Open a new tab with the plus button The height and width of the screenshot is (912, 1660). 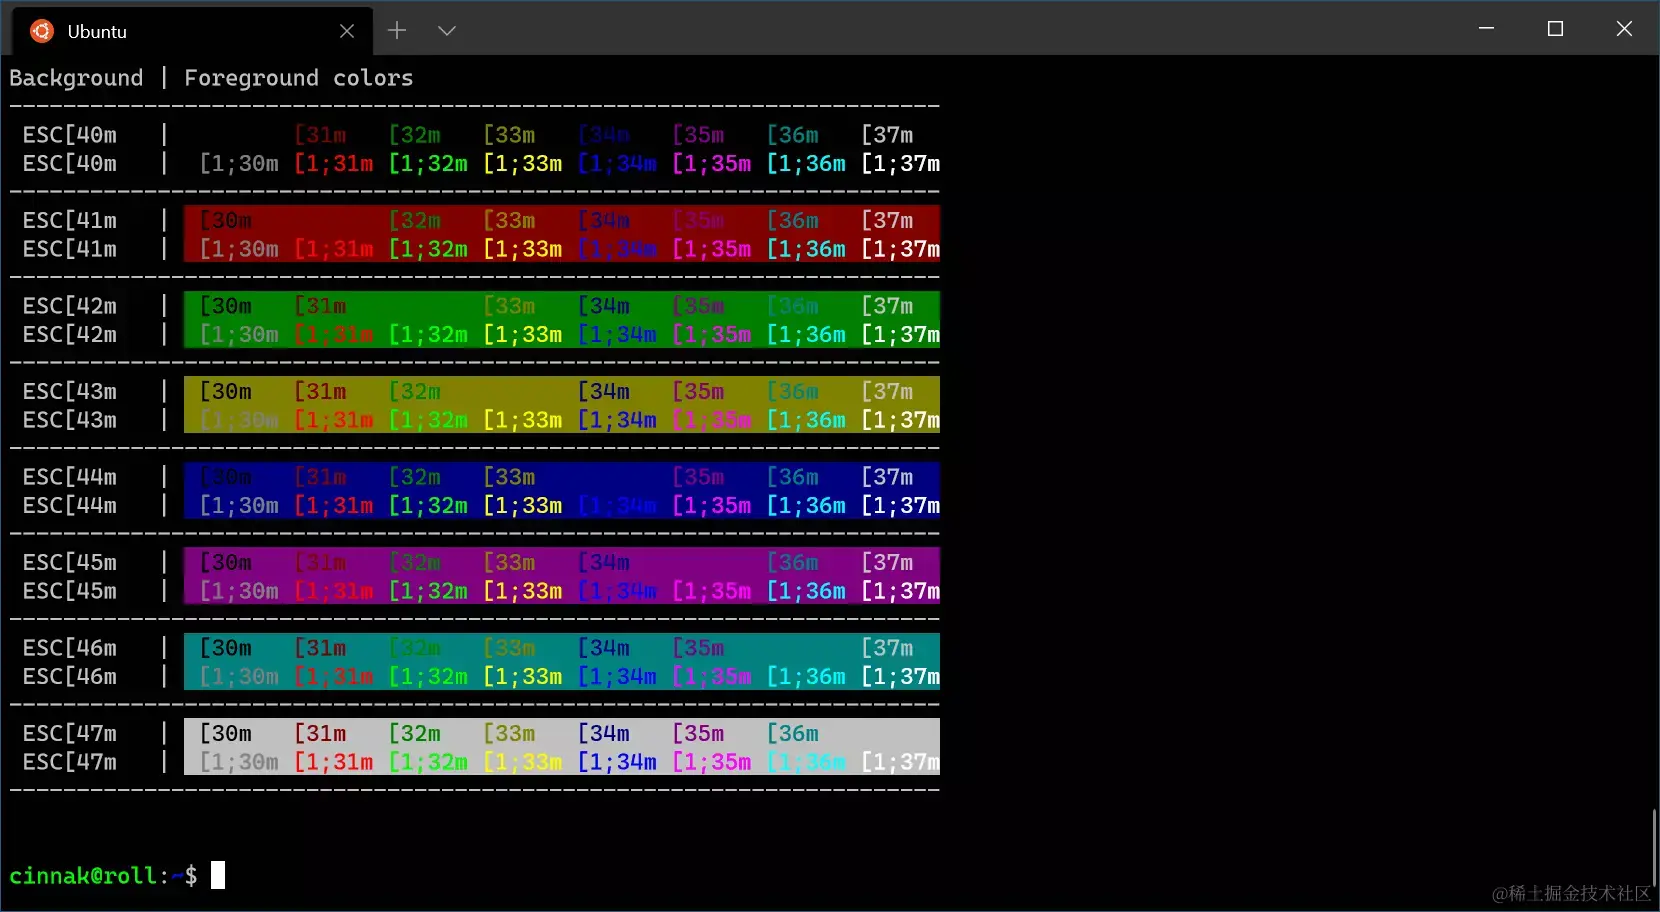click(397, 31)
